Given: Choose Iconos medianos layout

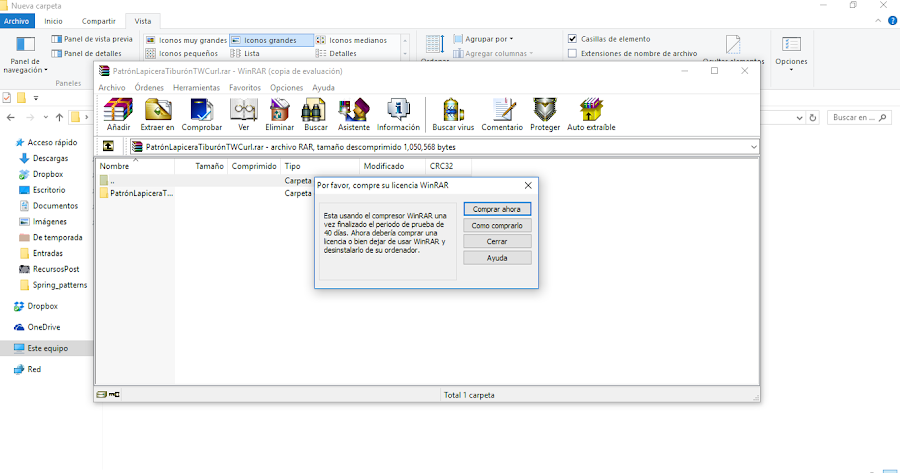Looking at the screenshot, I should (351, 40).
